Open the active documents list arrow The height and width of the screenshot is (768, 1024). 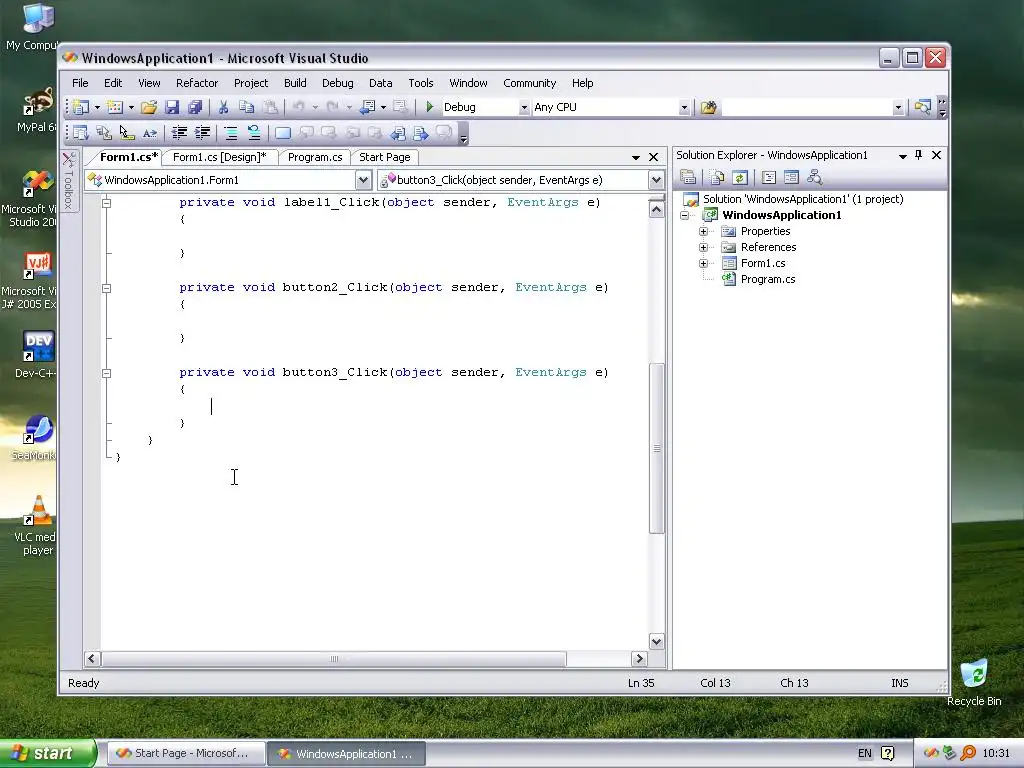[635, 157]
